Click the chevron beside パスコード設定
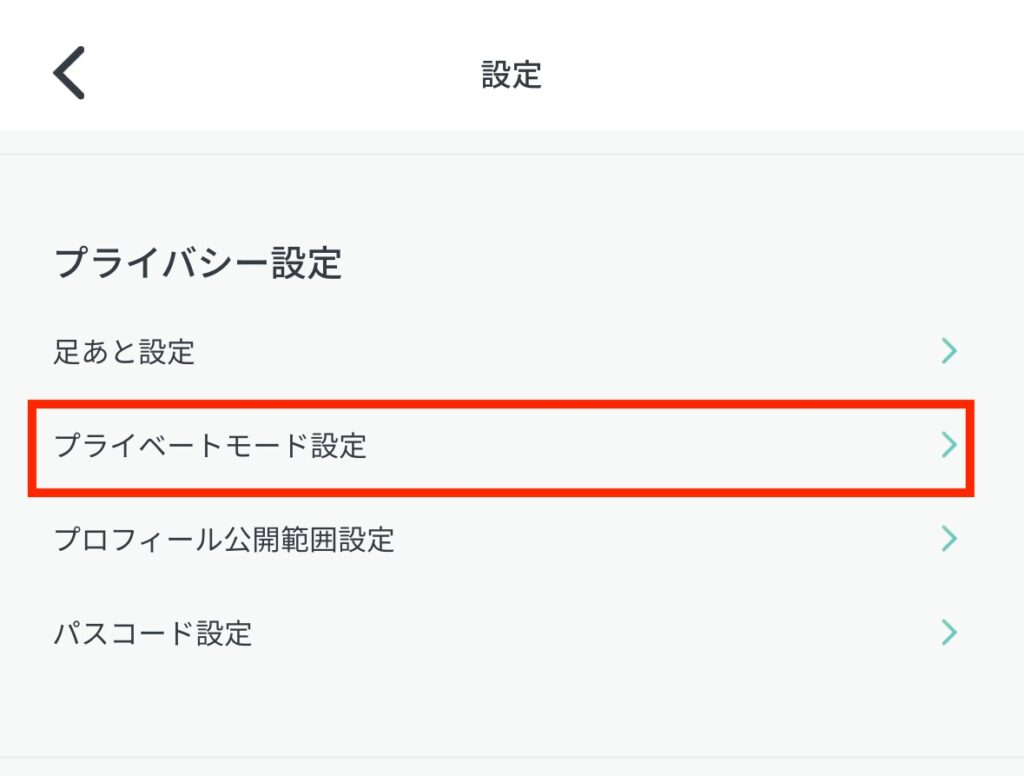The height and width of the screenshot is (776, 1024). pos(949,633)
